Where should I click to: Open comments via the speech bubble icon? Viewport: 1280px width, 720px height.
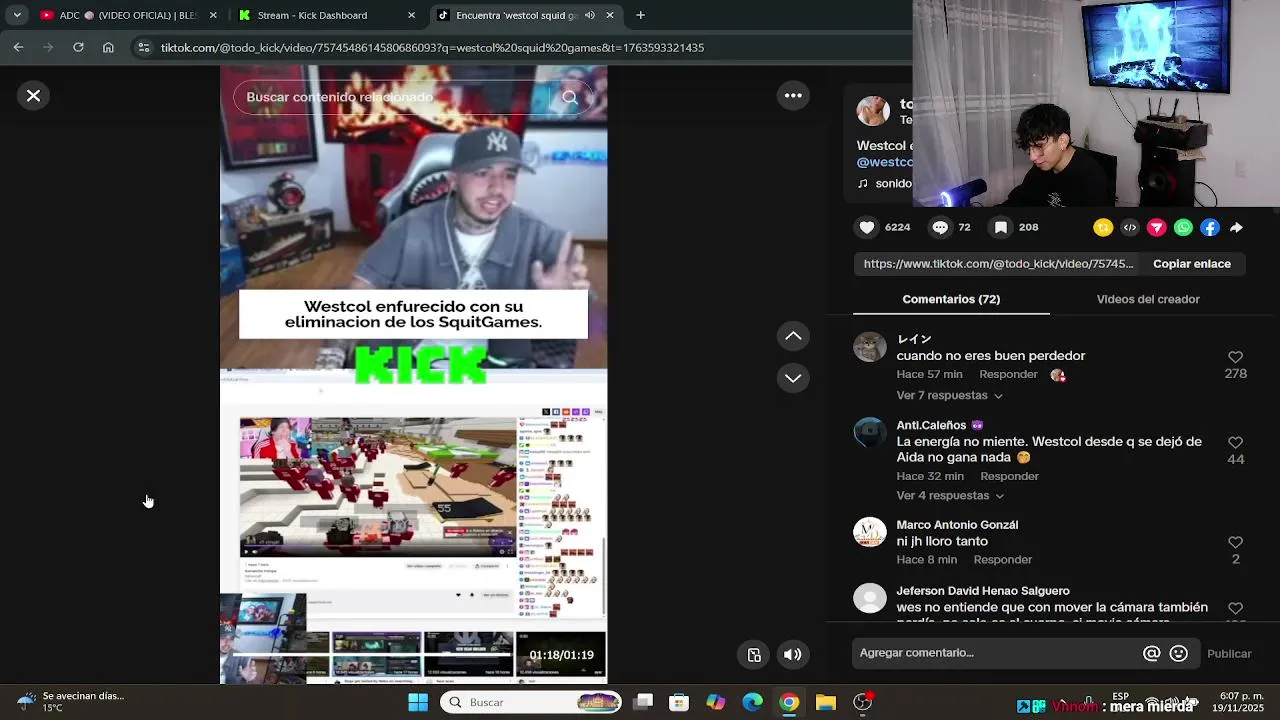(x=940, y=228)
